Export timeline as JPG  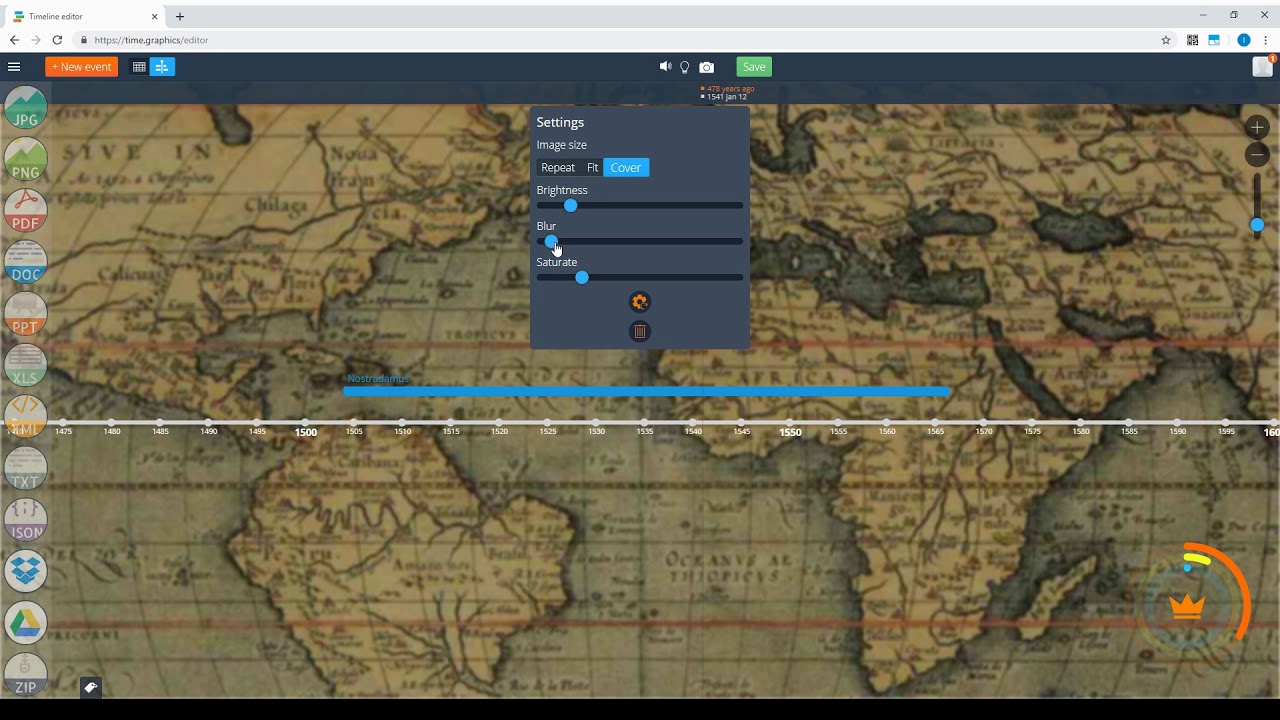[26, 108]
